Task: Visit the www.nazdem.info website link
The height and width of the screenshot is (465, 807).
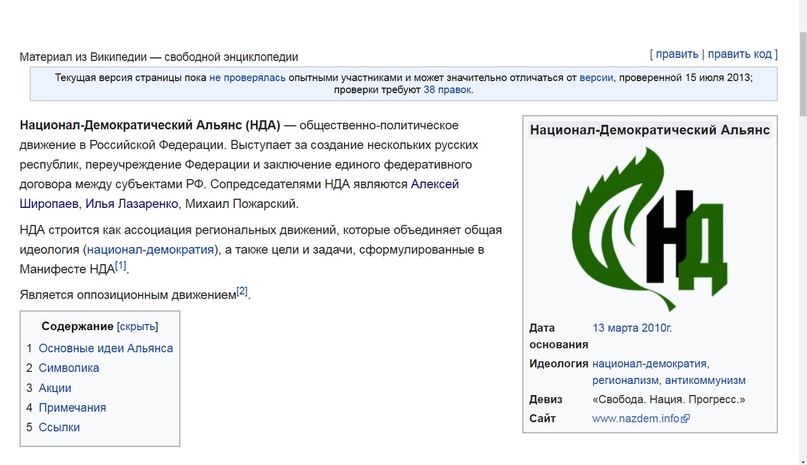Action: coord(636,418)
